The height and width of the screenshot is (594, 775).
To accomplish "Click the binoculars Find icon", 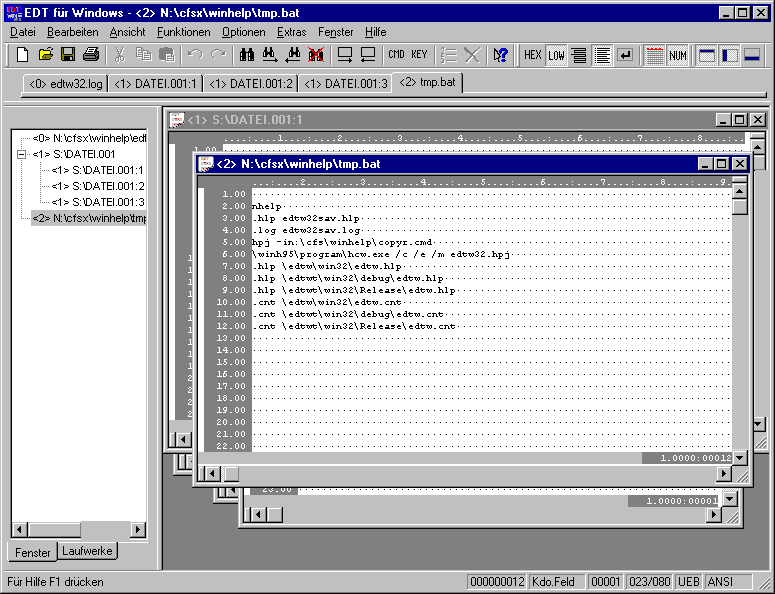I will pos(246,55).
